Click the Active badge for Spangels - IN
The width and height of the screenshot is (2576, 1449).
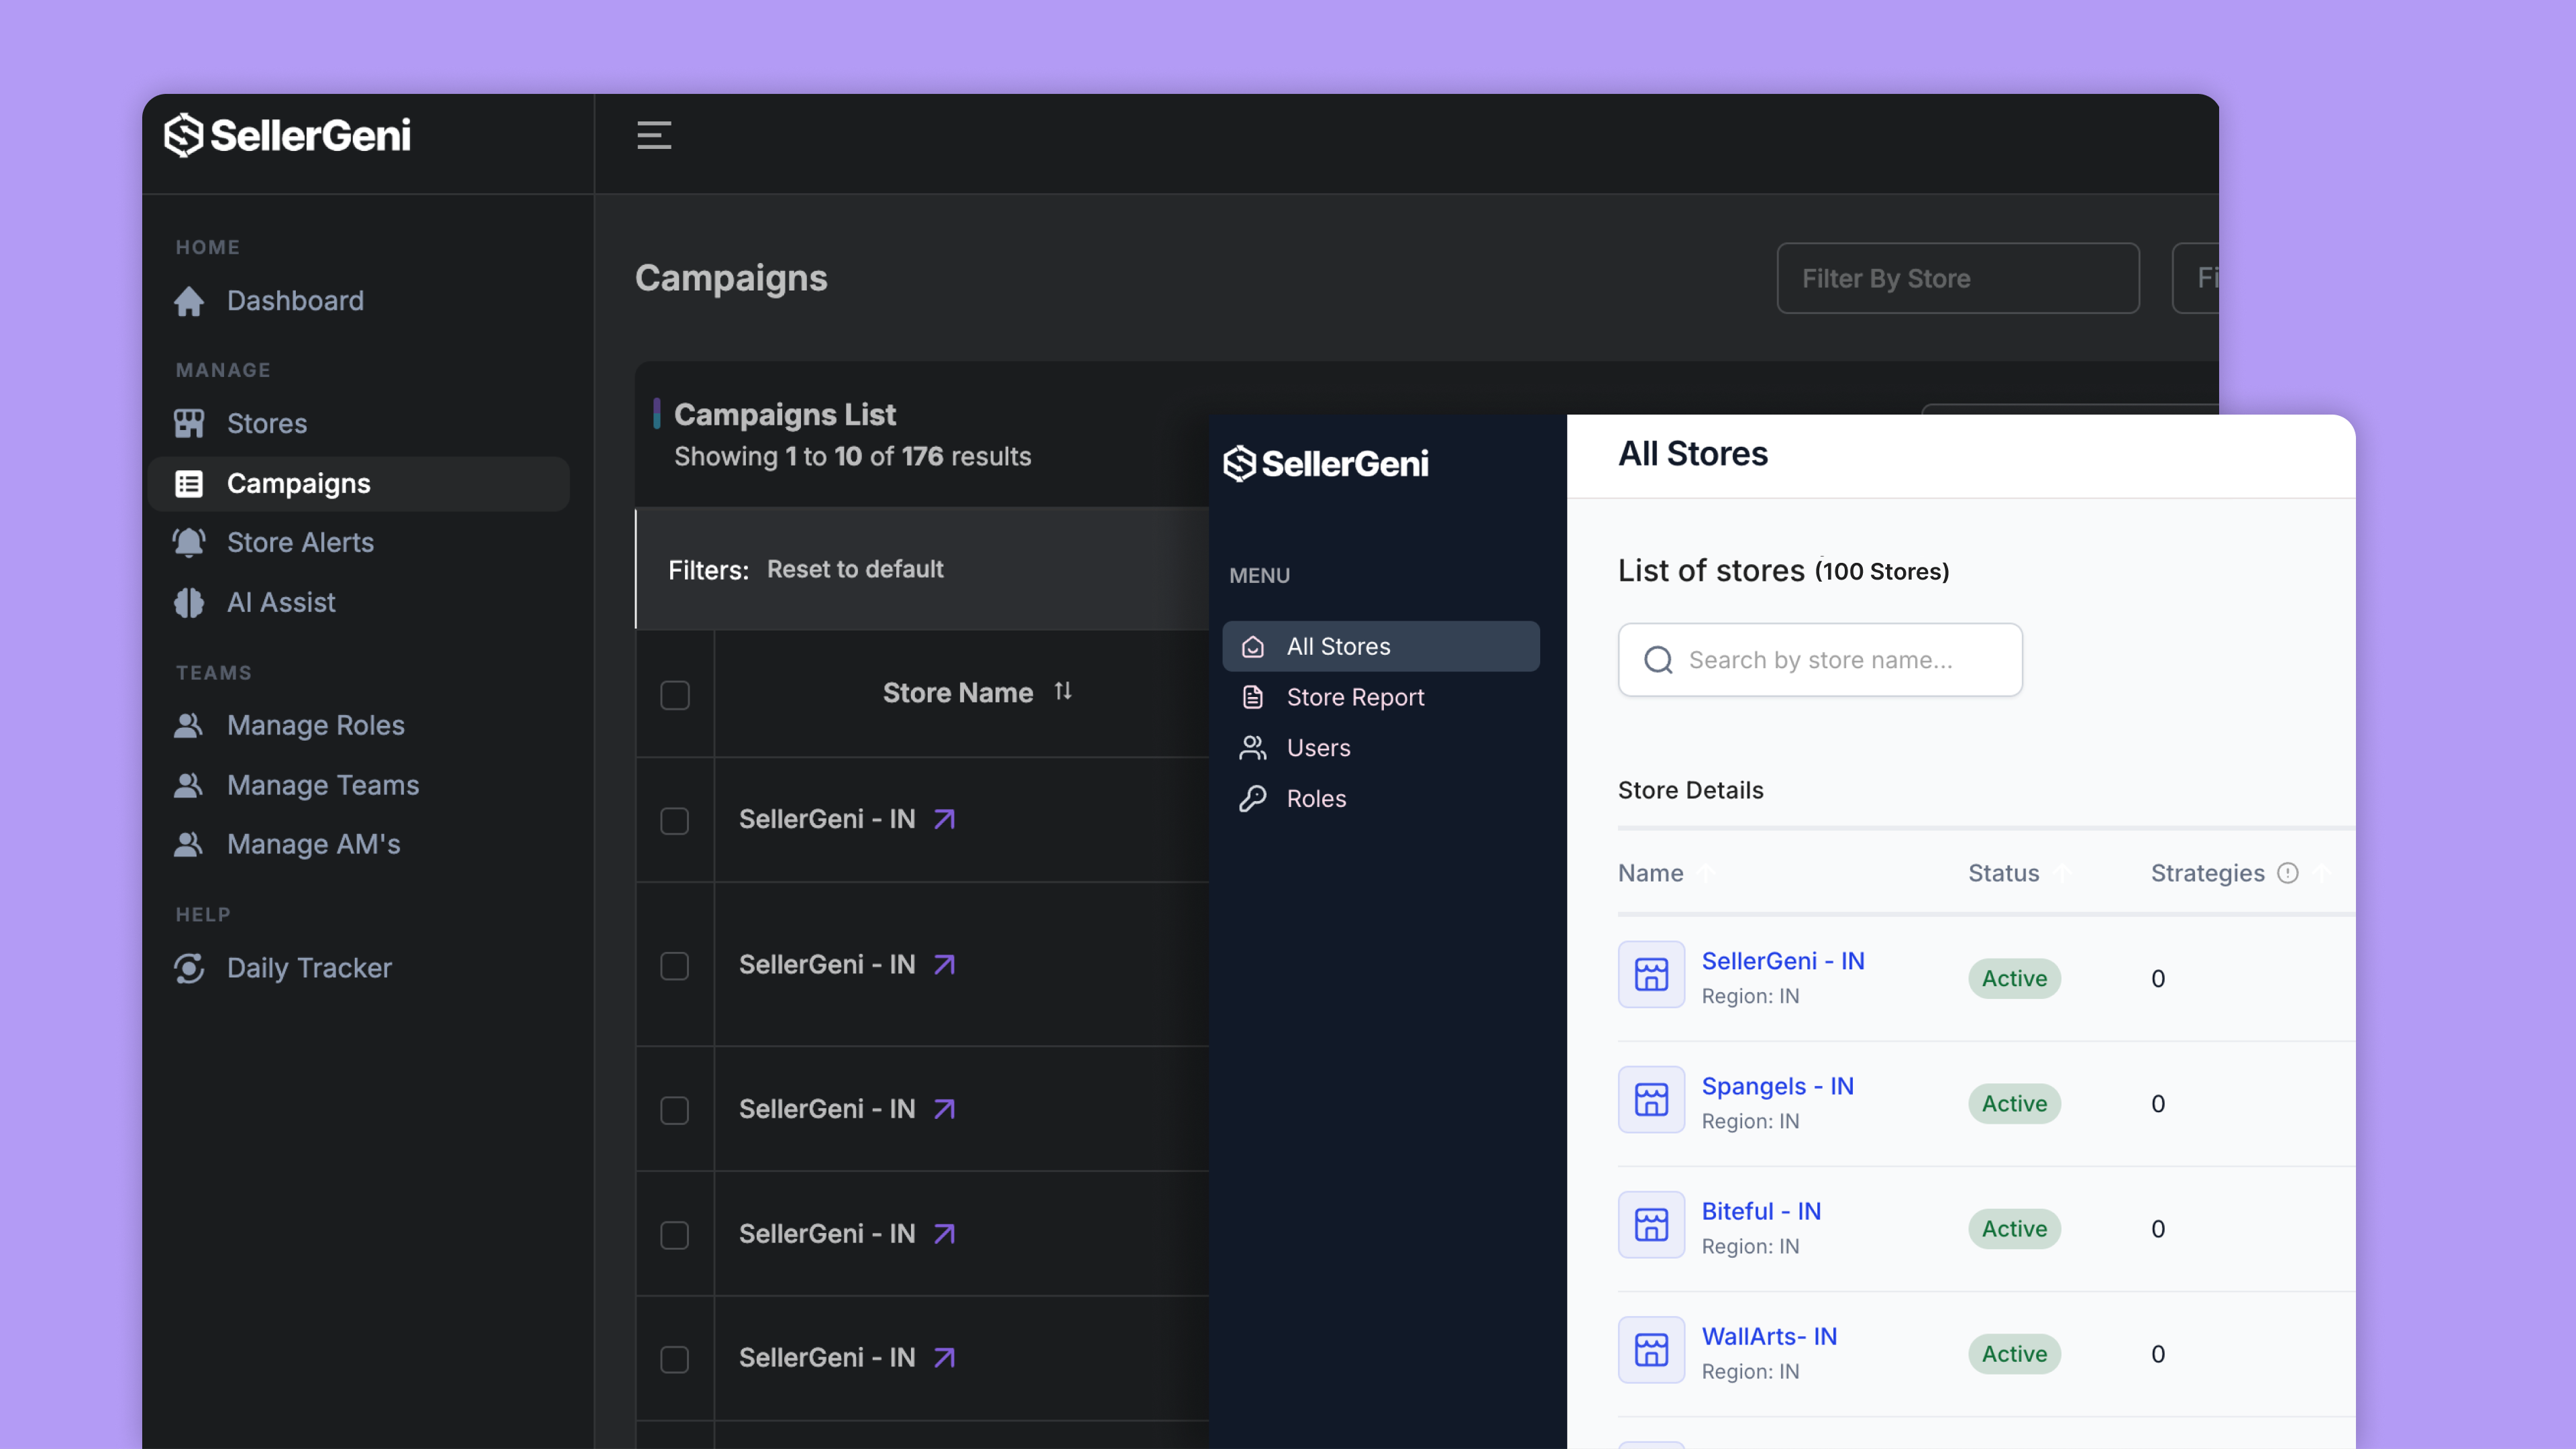click(x=2014, y=1104)
